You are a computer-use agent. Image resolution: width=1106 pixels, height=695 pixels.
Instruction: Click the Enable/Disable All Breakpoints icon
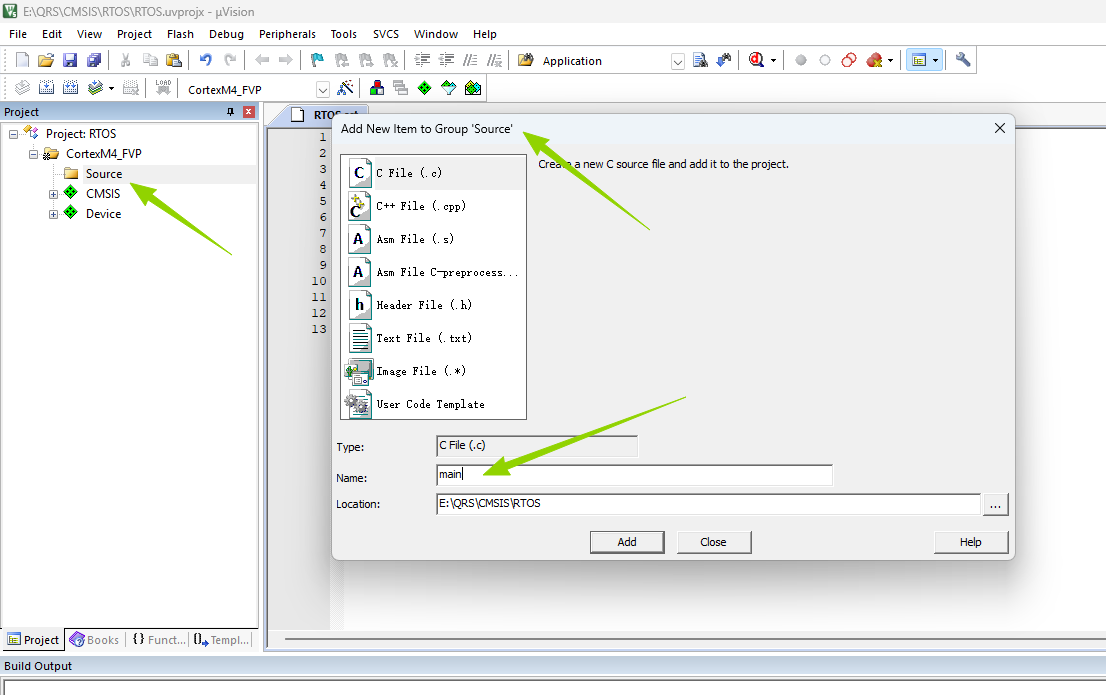[849, 61]
